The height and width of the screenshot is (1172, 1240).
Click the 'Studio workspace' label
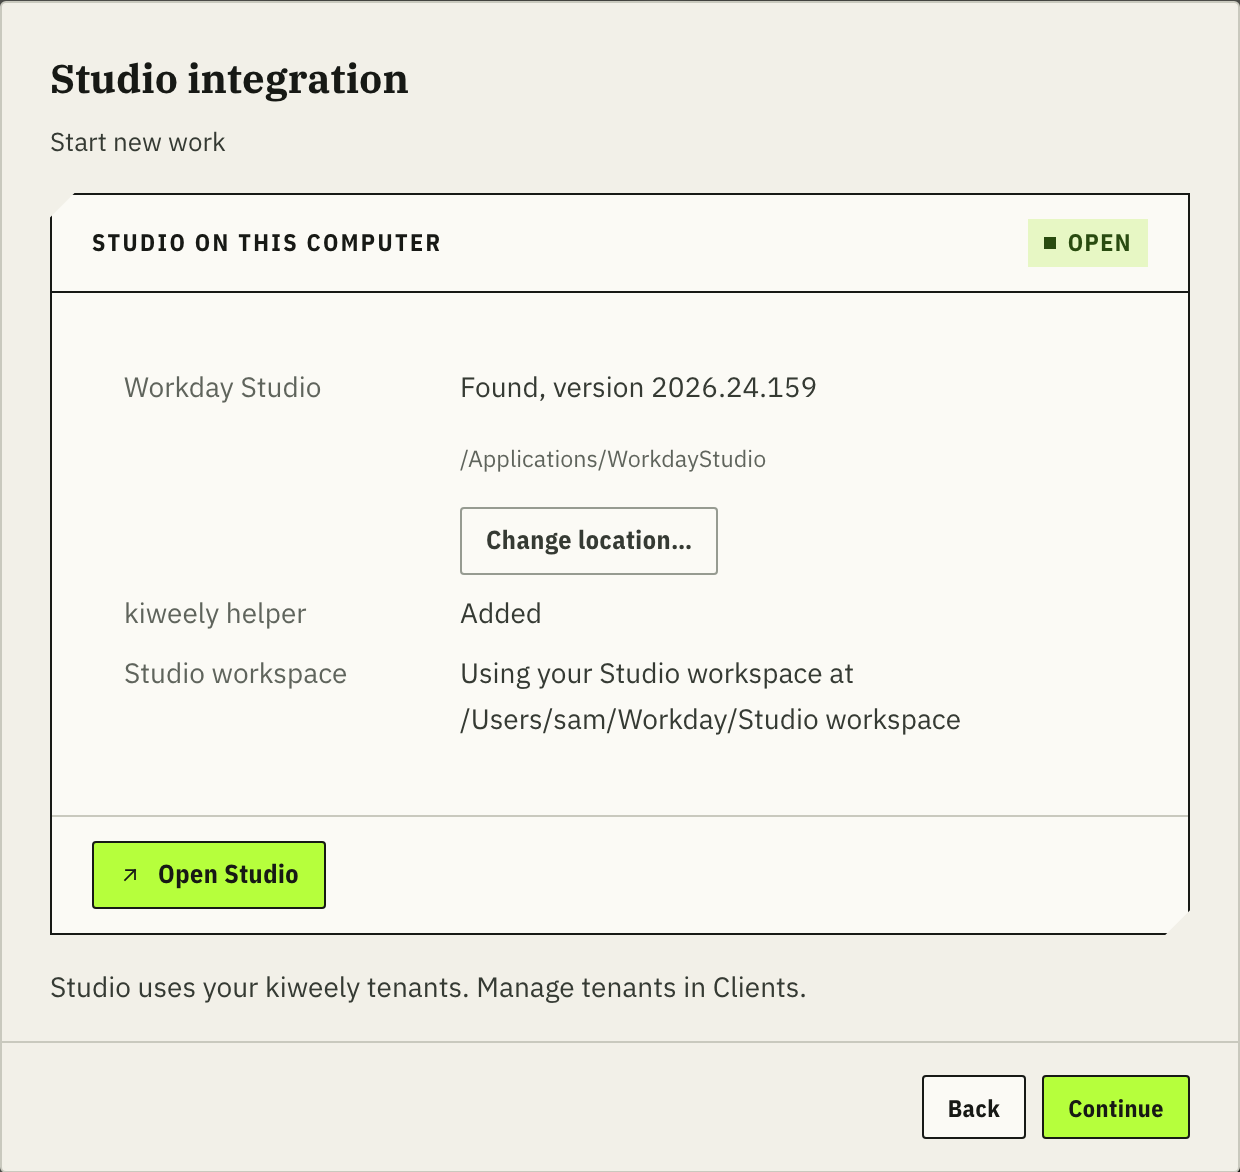[235, 674]
